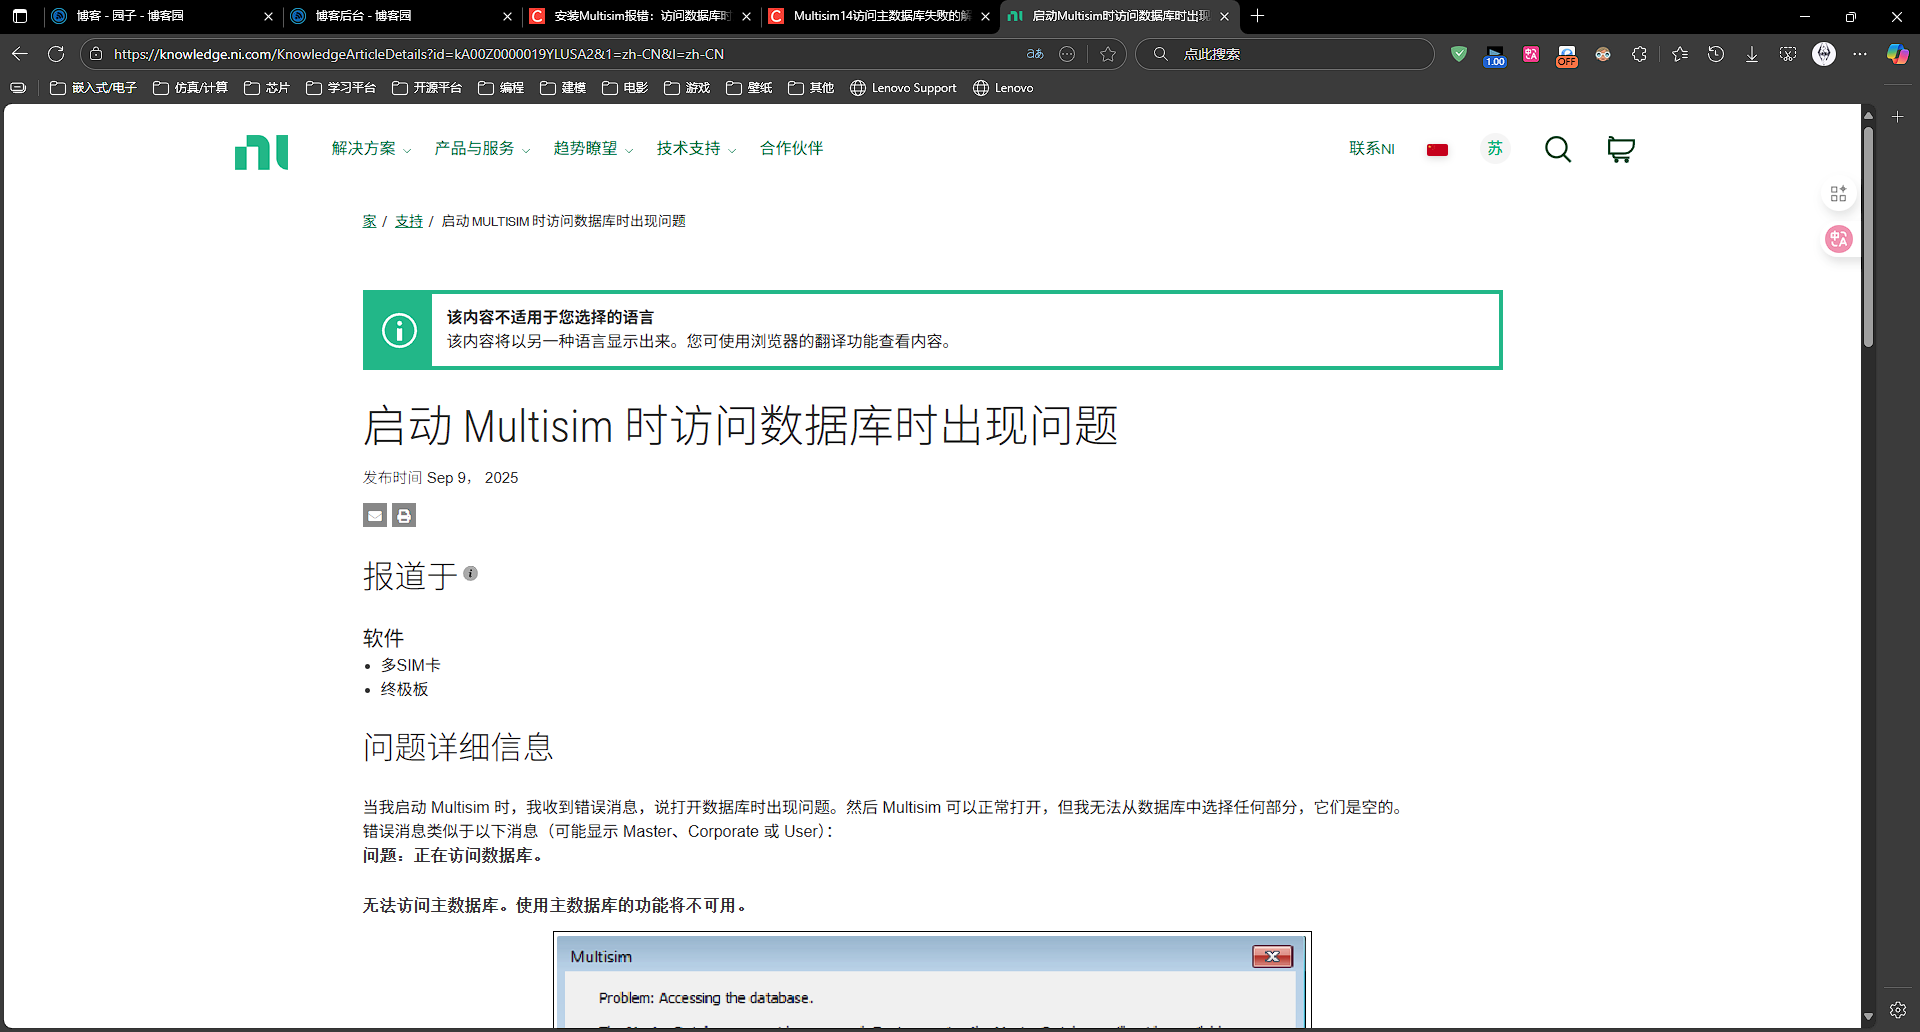The width and height of the screenshot is (1920, 1032).
Task: Focus the address bar URL field
Action: pos(565,54)
